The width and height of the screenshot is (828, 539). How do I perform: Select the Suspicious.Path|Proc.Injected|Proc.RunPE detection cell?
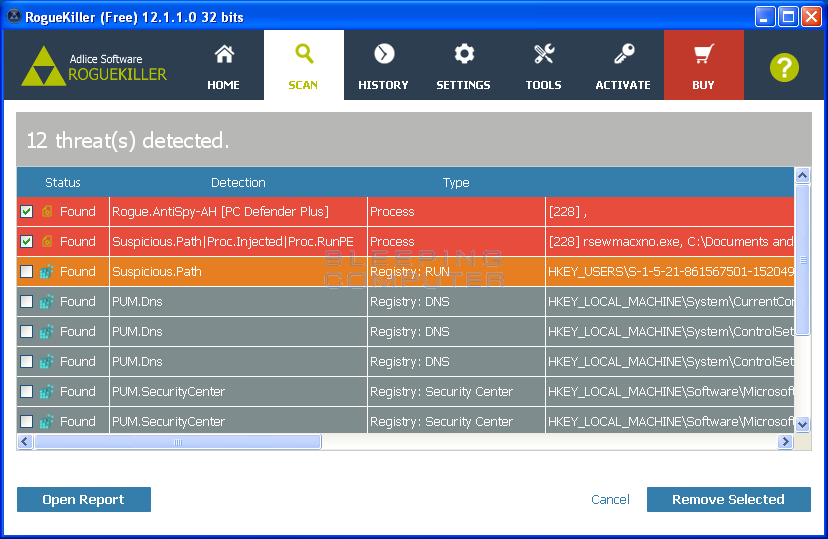[238, 242]
